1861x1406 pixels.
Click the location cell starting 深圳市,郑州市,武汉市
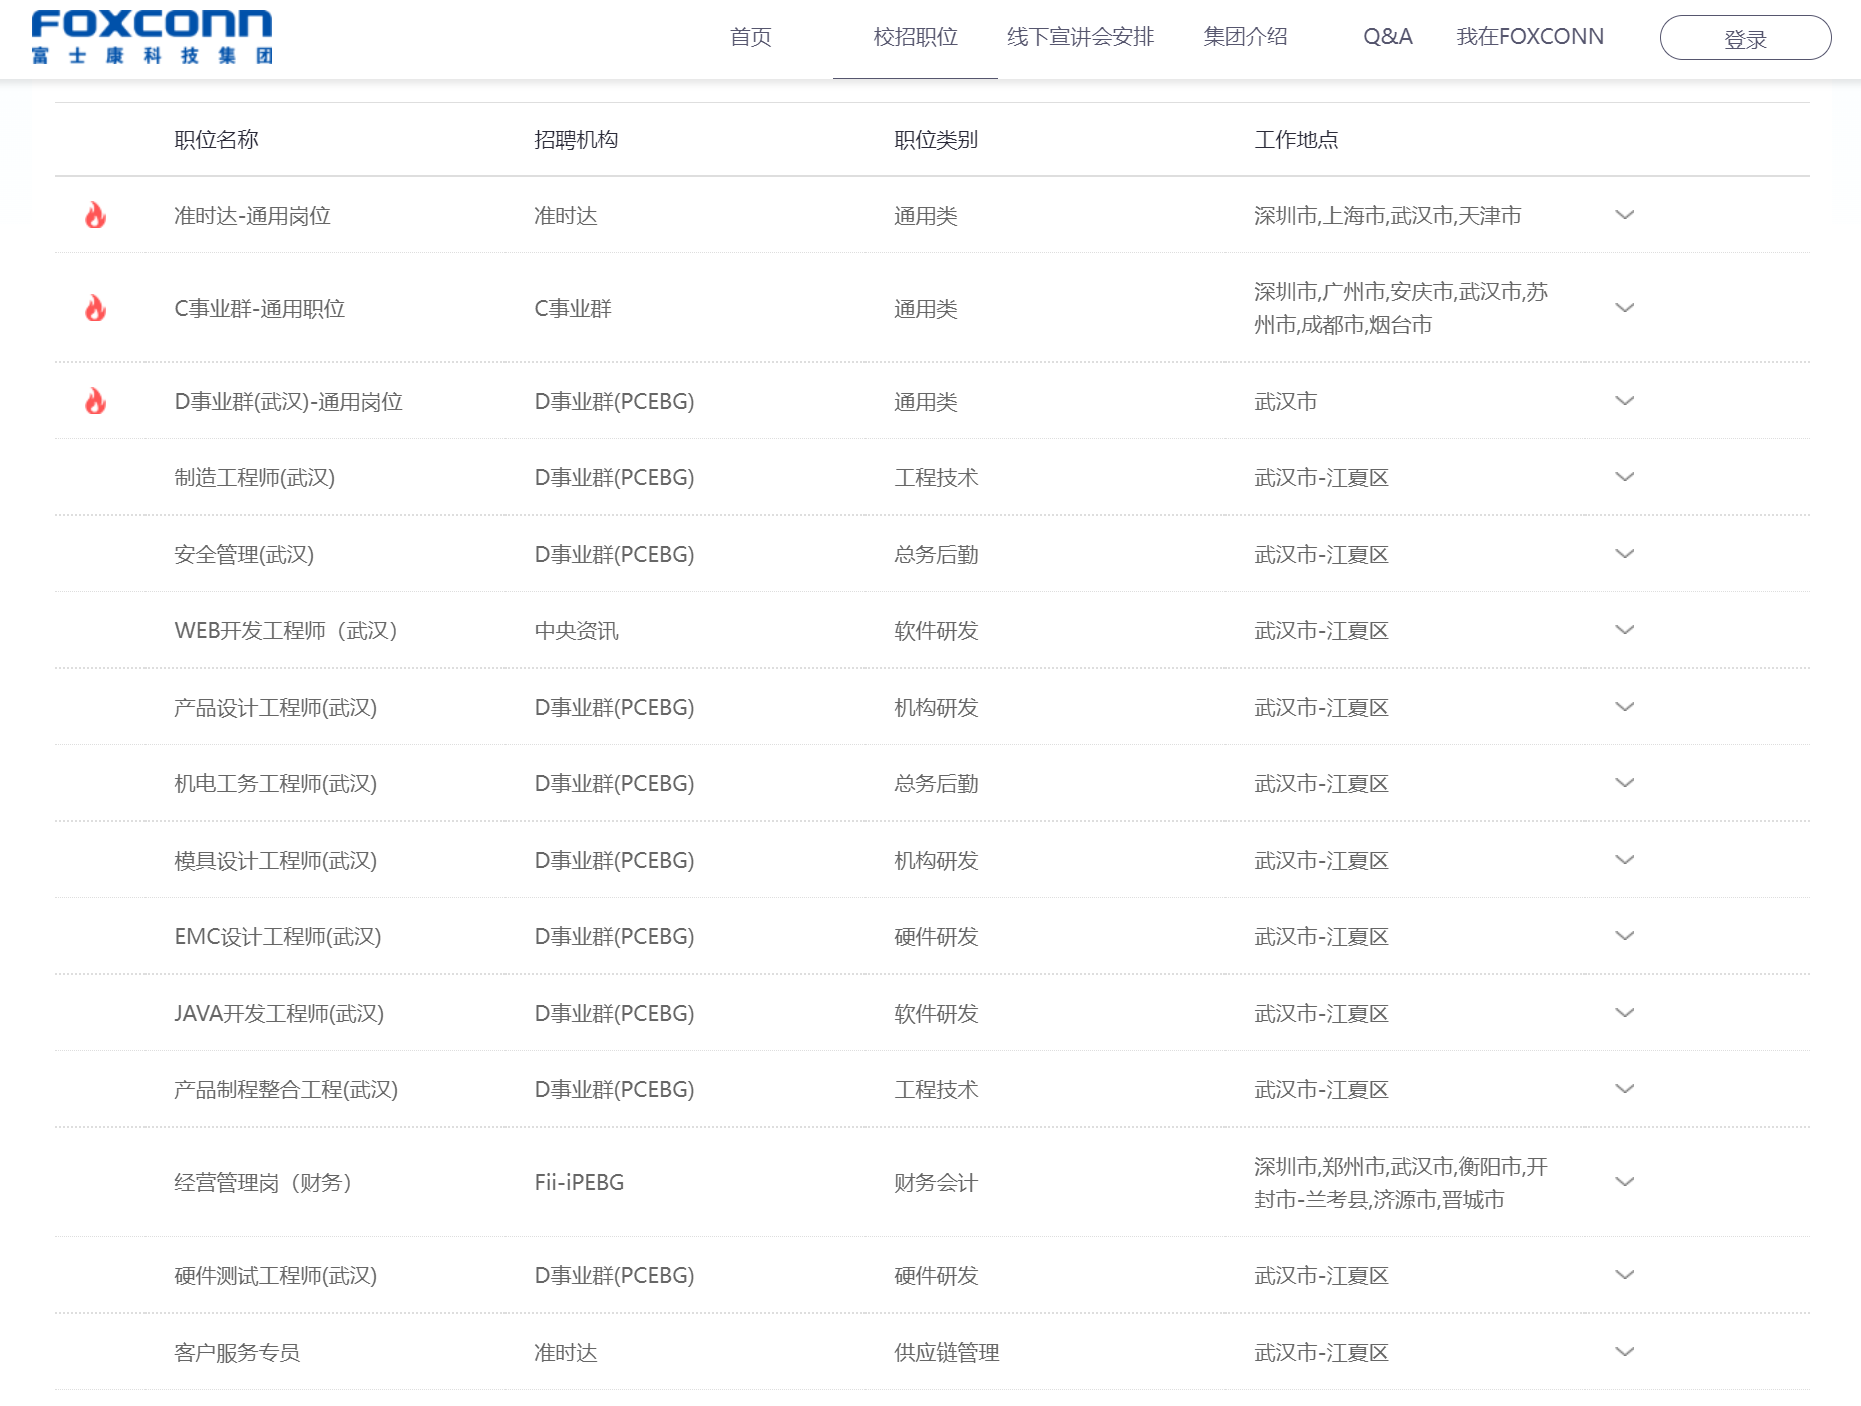tap(1401, 1183)
